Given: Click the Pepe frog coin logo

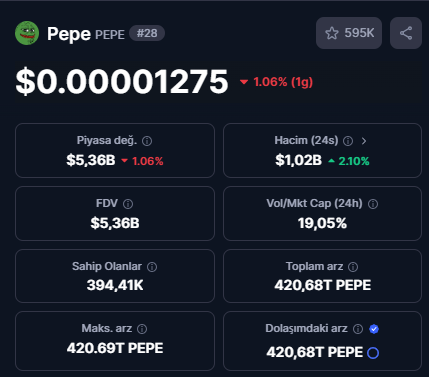Looking at the screenshot, I should (27, 33).
